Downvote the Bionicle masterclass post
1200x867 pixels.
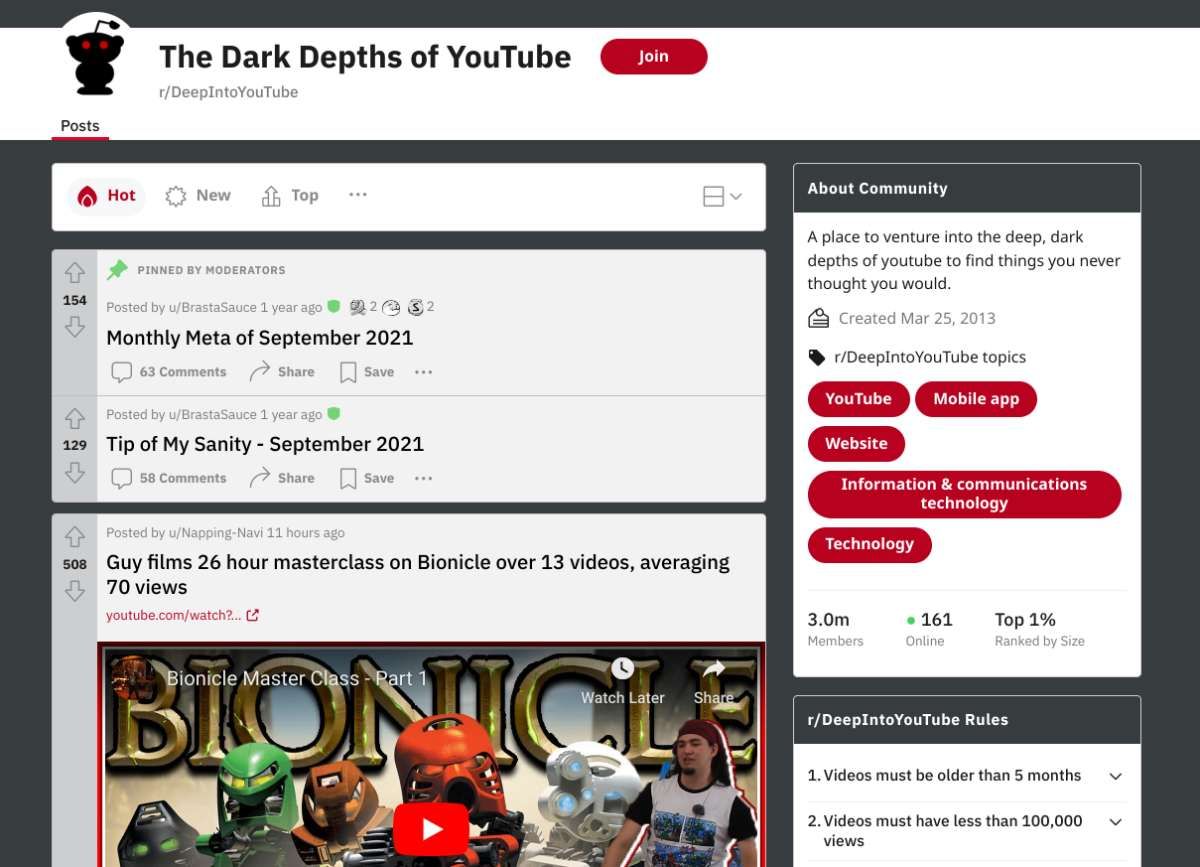(x=75, y=591)
